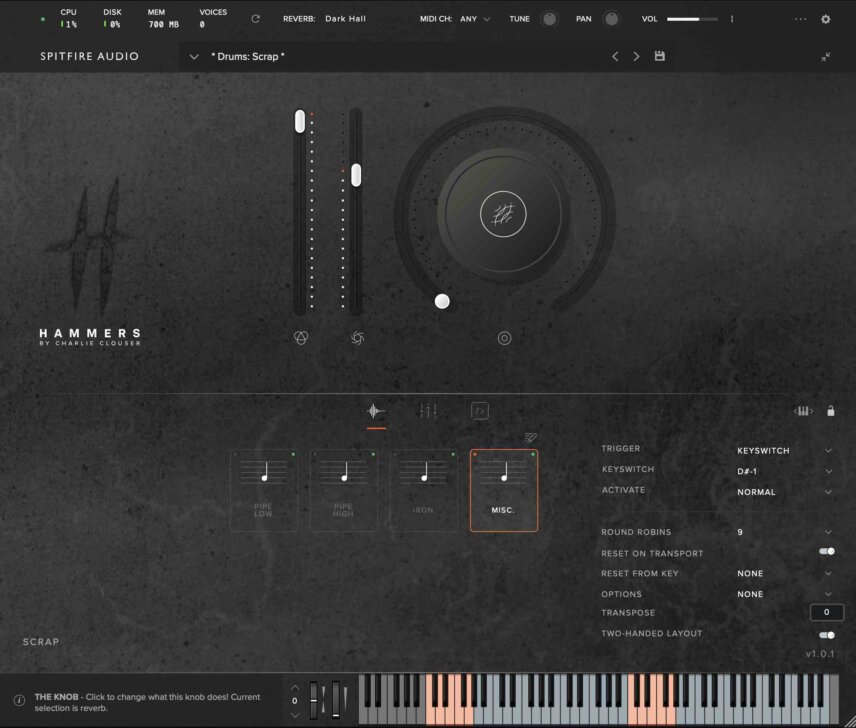Click the collapse view arrows icon
Viewport: 856px width, 728px height.
(825, 57)
